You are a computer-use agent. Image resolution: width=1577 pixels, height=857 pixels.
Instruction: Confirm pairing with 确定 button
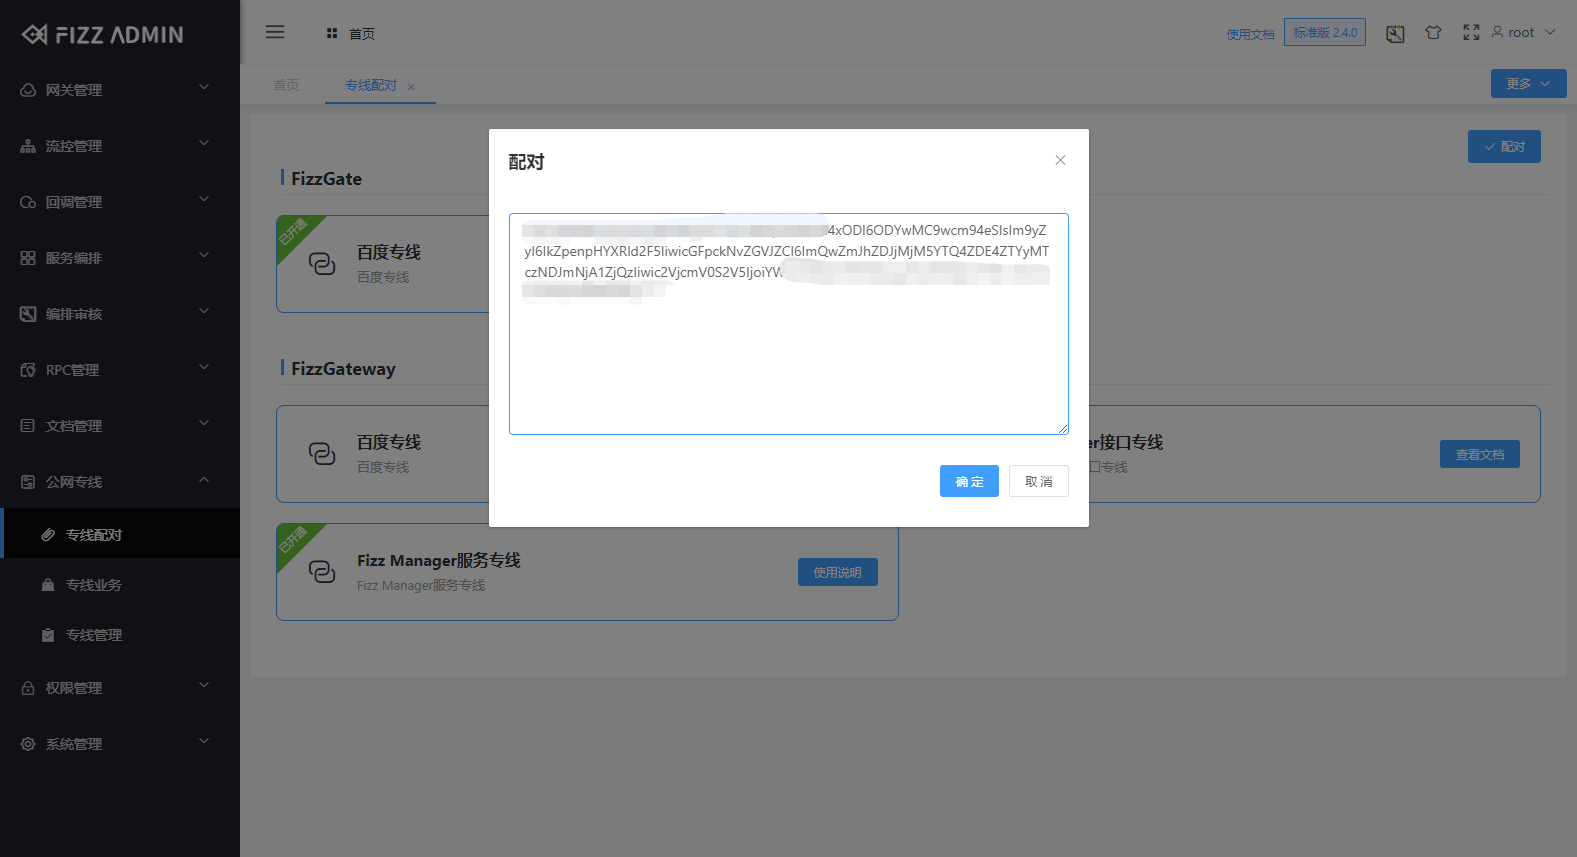969,481
